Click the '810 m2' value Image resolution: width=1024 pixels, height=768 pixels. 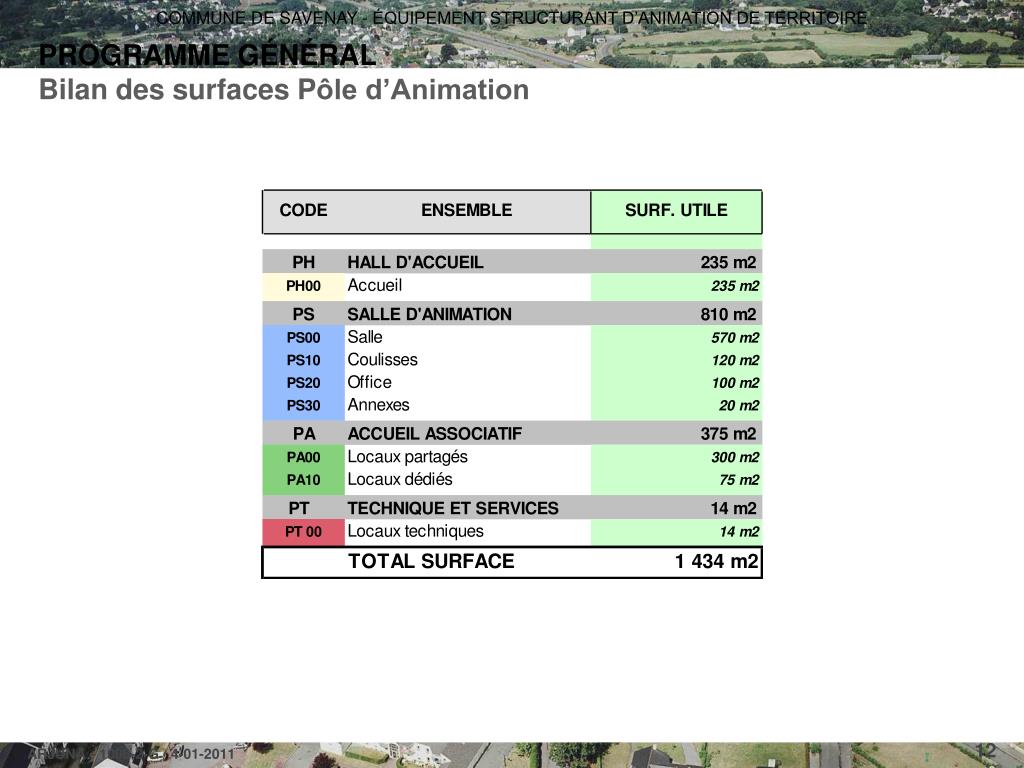pyautogui.click(x=728, y=315)
